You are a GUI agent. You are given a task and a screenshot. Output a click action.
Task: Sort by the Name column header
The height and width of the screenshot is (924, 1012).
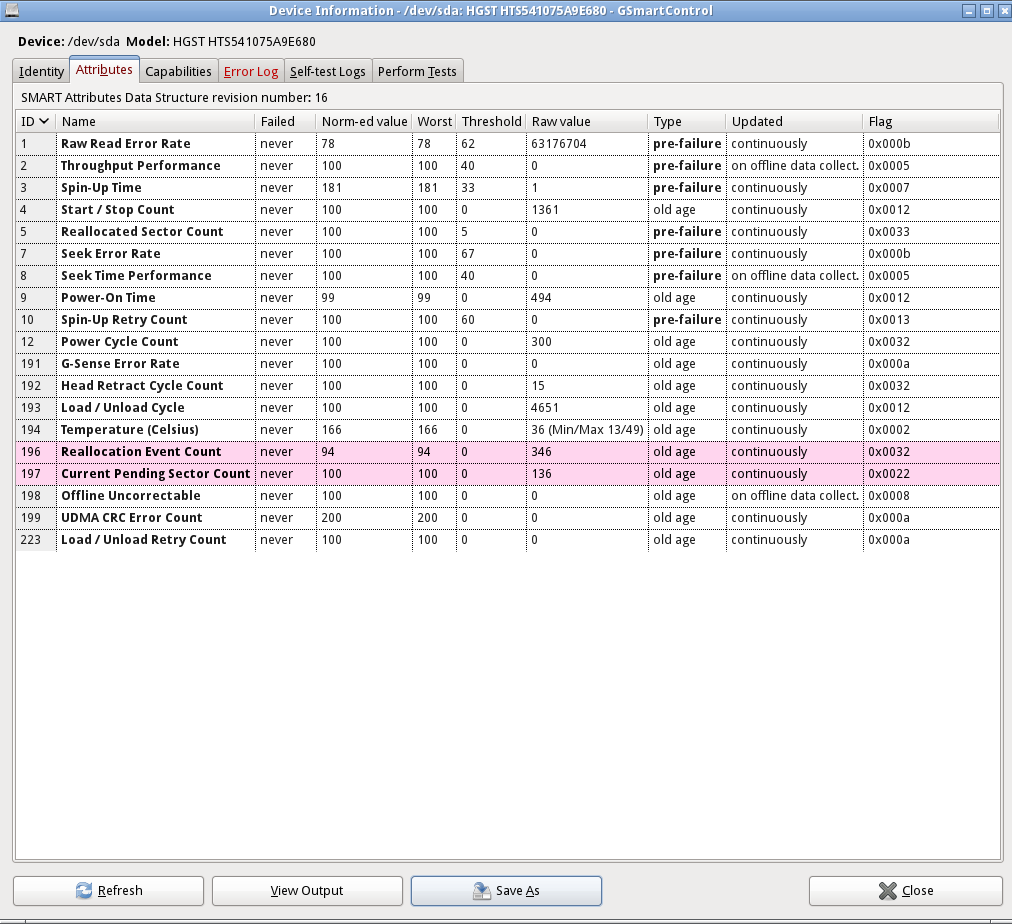coord(156,121)
